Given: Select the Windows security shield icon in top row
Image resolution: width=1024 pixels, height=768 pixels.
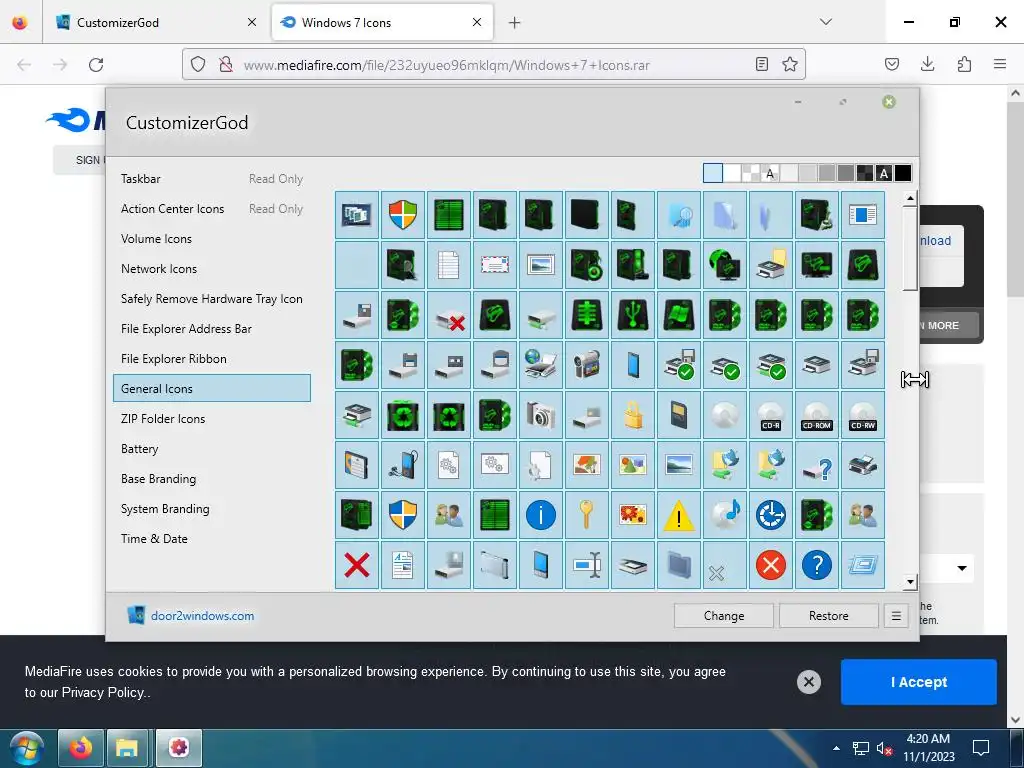Looking at the screenshot, I should click(403, 215).
